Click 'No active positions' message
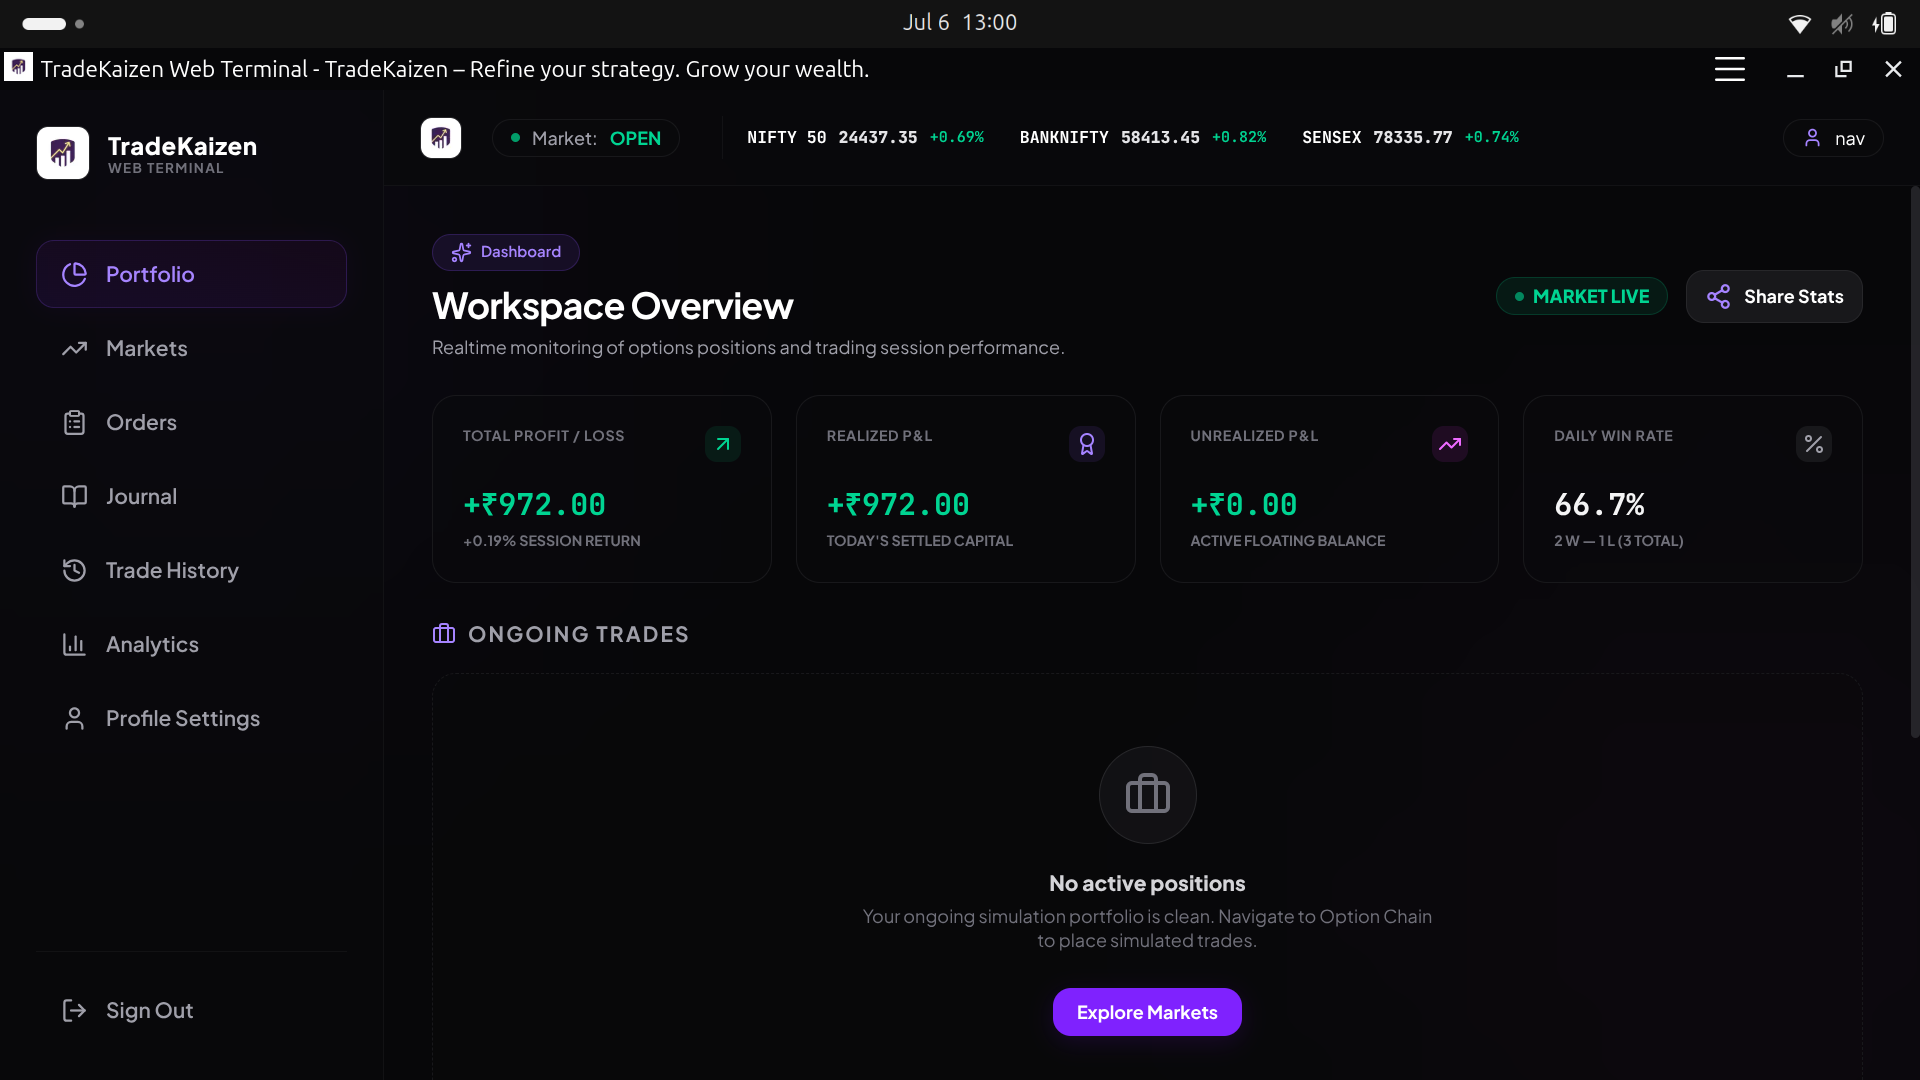The height and width of the screenshot is (1080, 1920). point(1147,883)
